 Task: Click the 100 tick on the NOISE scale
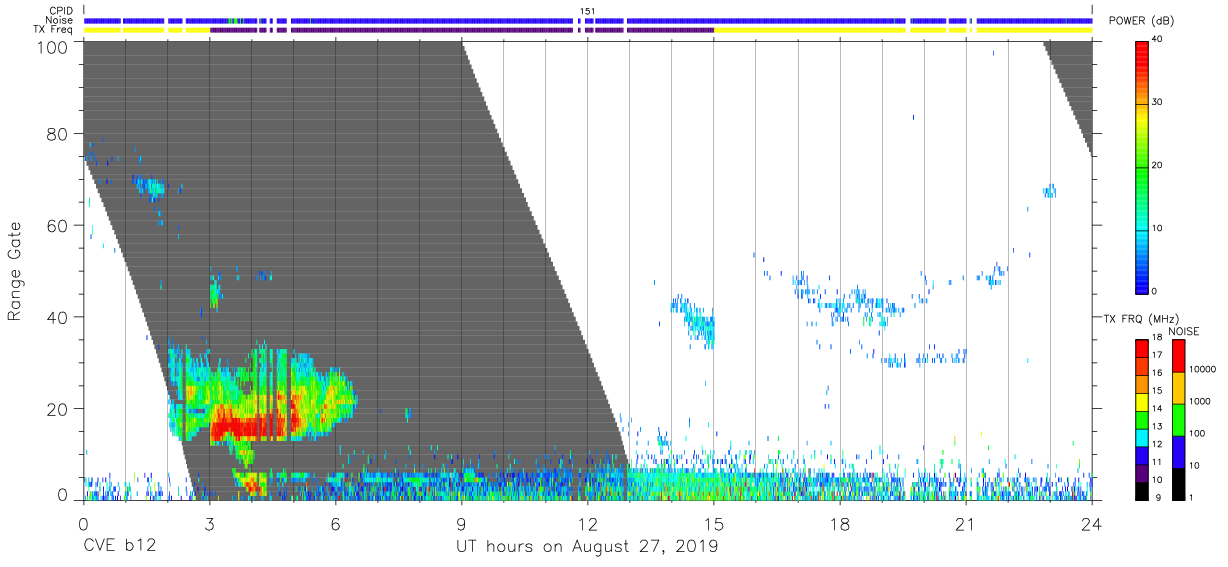point(1199,433)
